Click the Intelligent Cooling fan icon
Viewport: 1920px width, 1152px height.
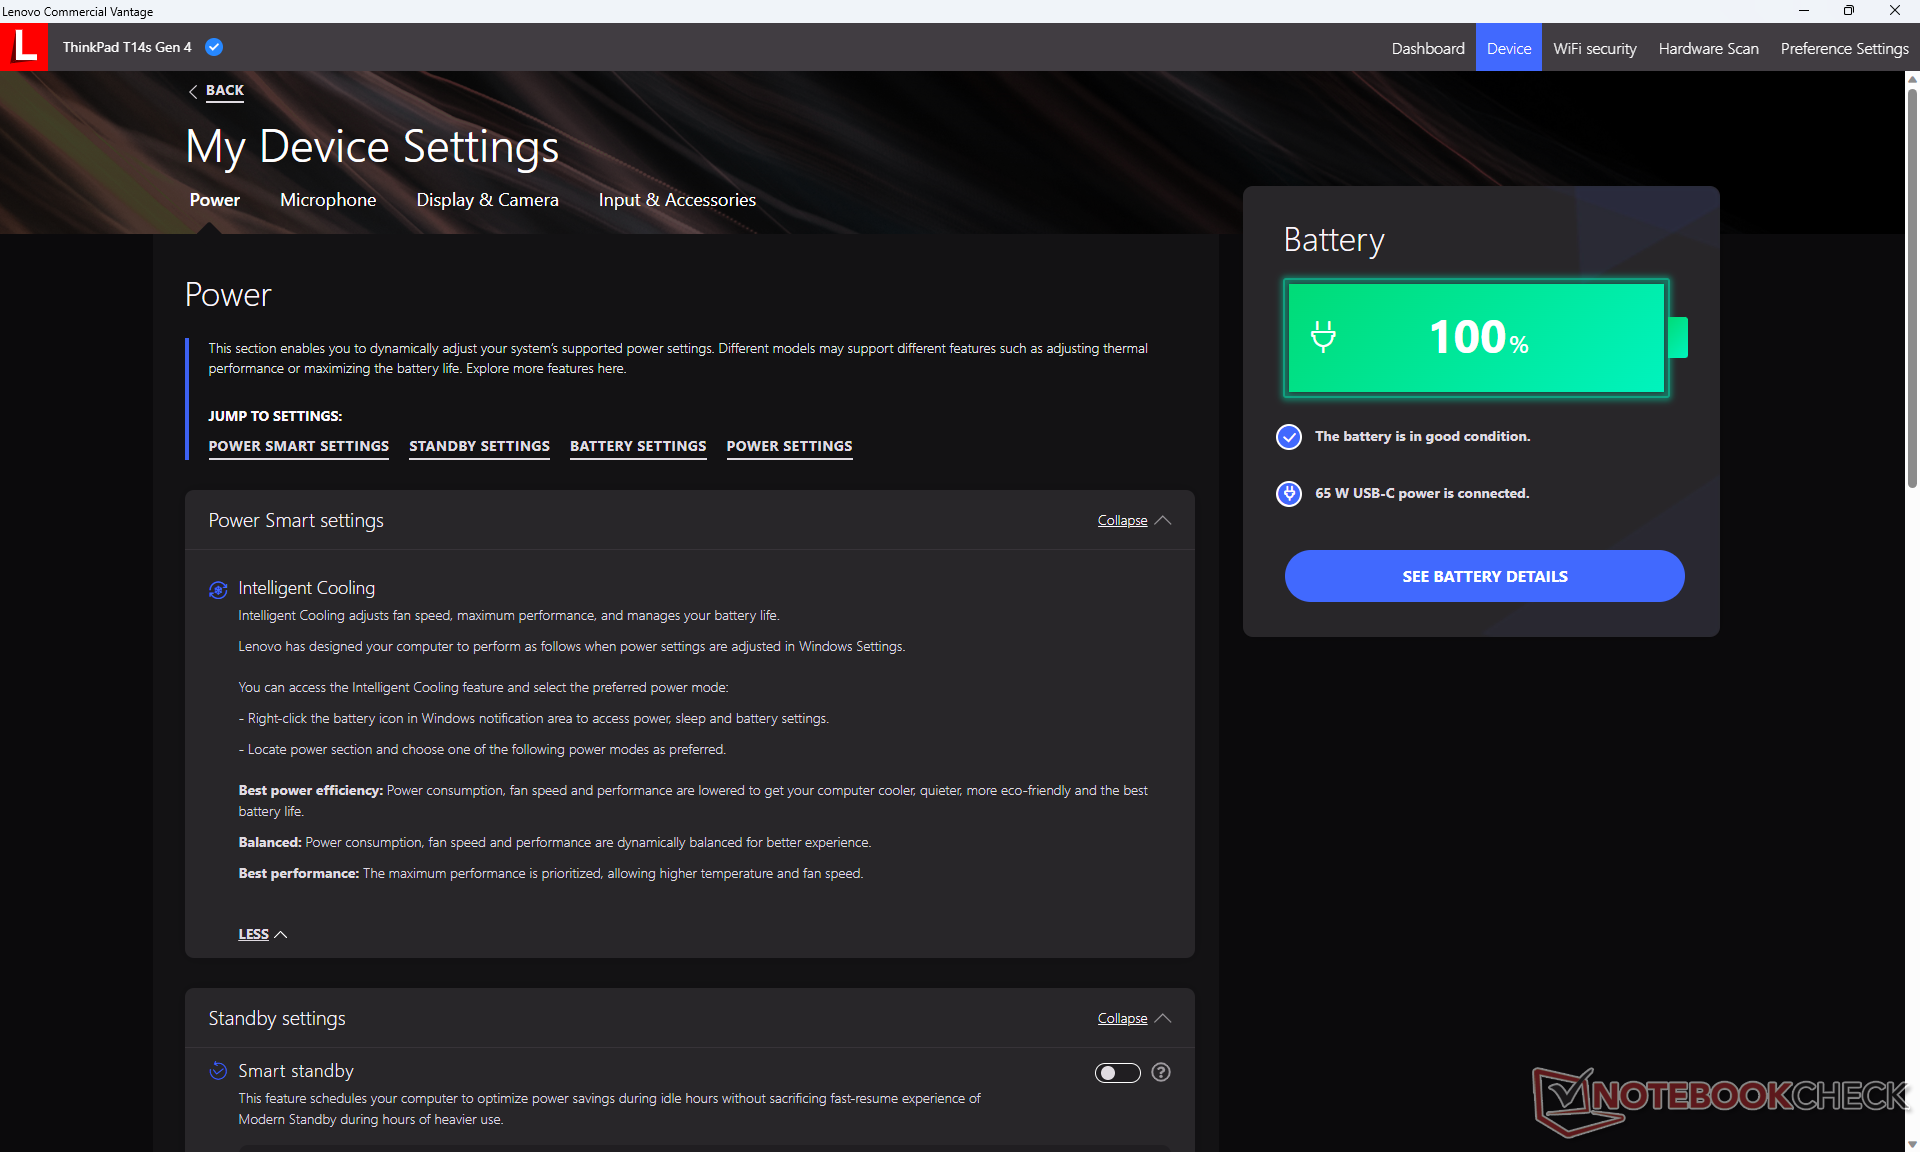(218, 590)
